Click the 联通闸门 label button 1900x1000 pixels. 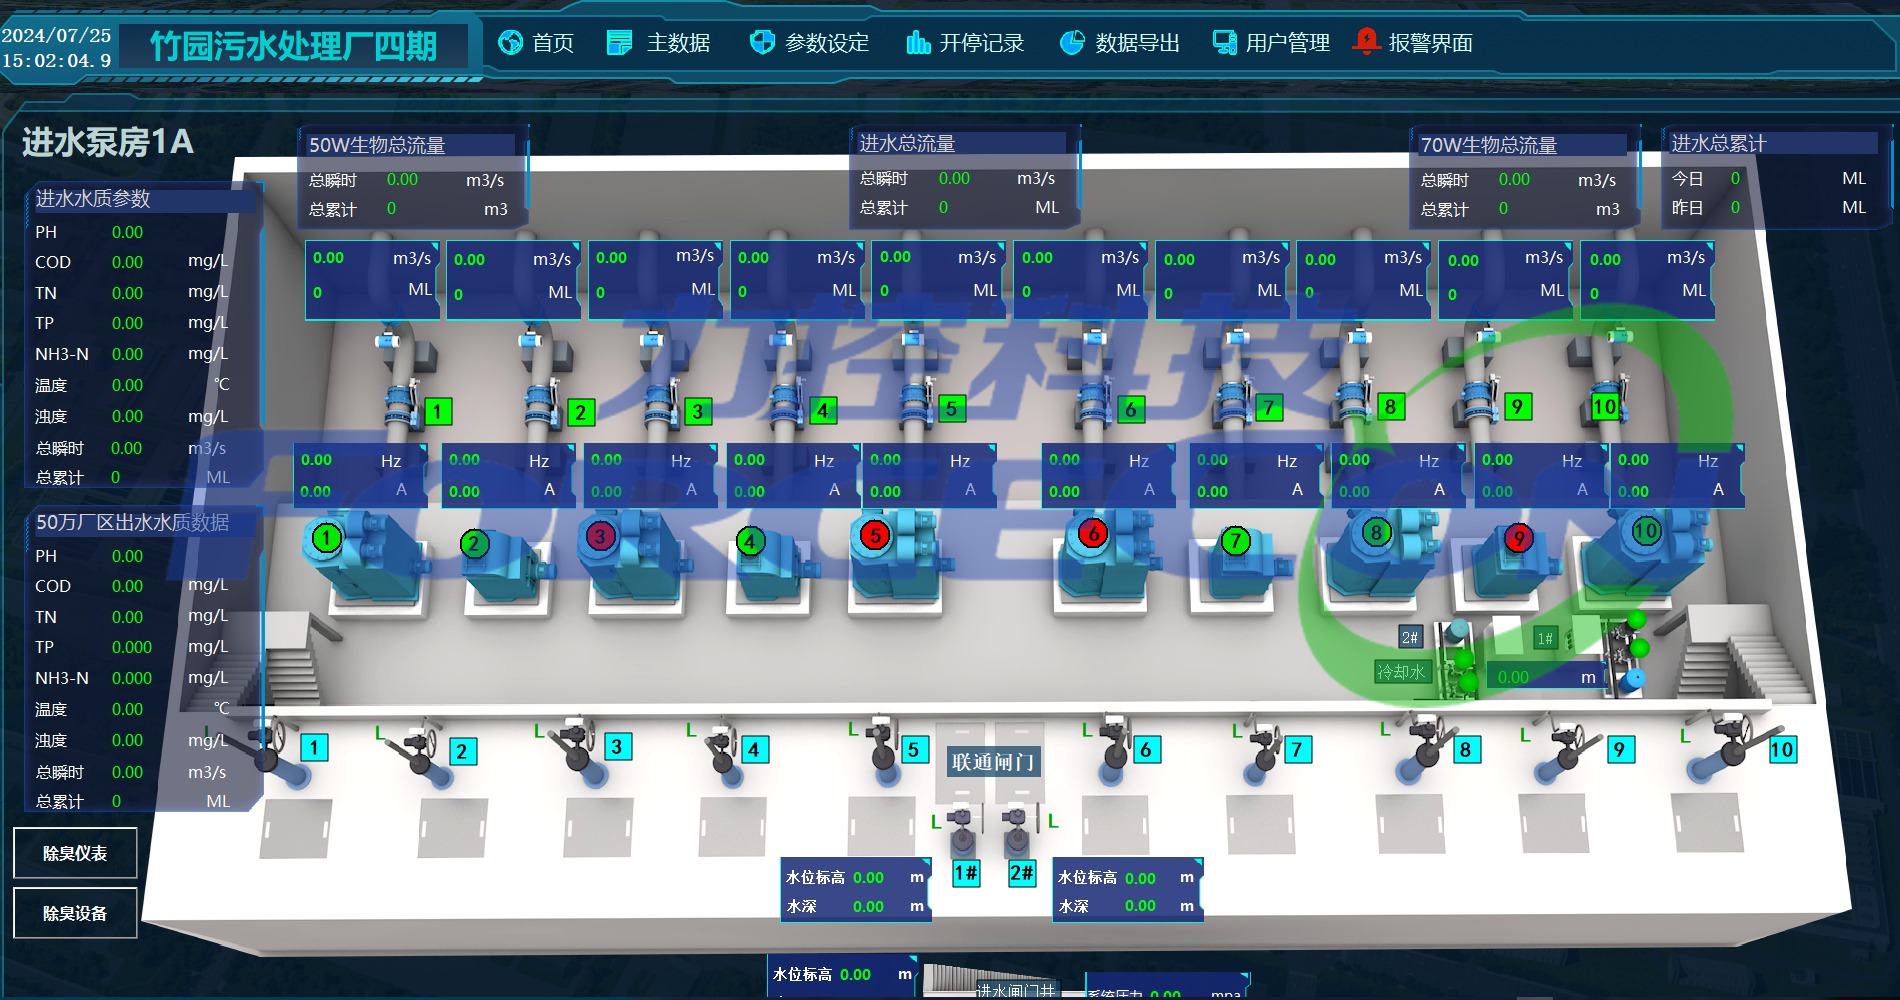coord(993,762)
